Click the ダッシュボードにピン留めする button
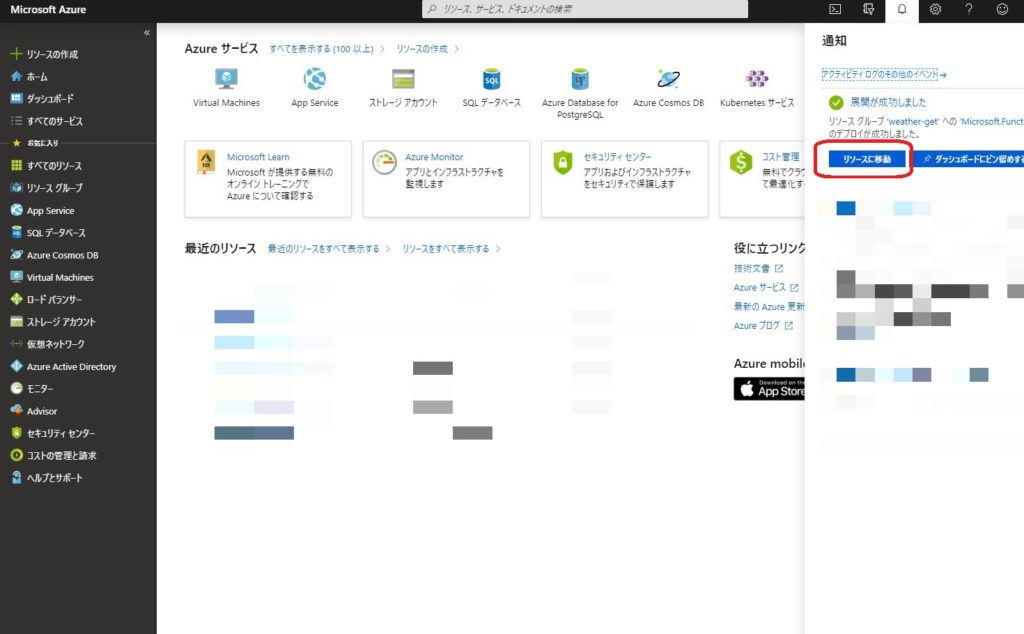1024x634 pixels. coord(969,159)
